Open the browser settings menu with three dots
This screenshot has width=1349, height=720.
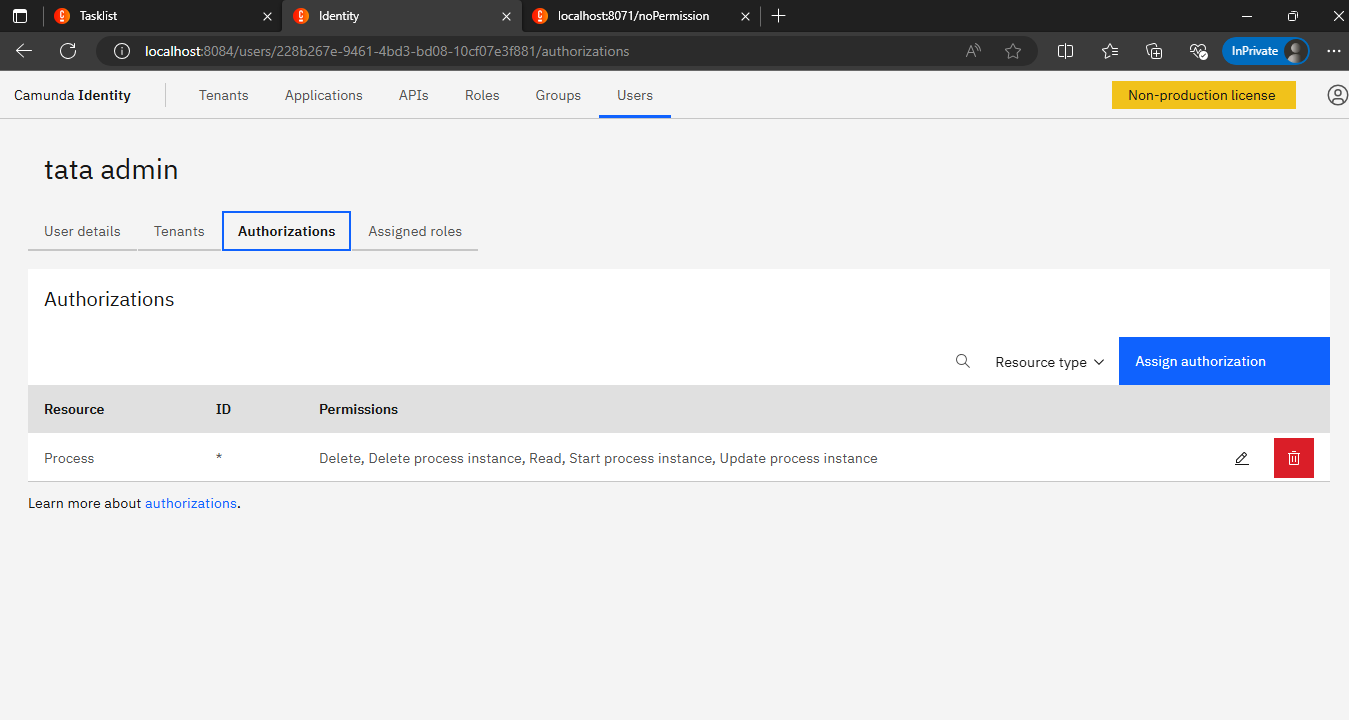1333,51
